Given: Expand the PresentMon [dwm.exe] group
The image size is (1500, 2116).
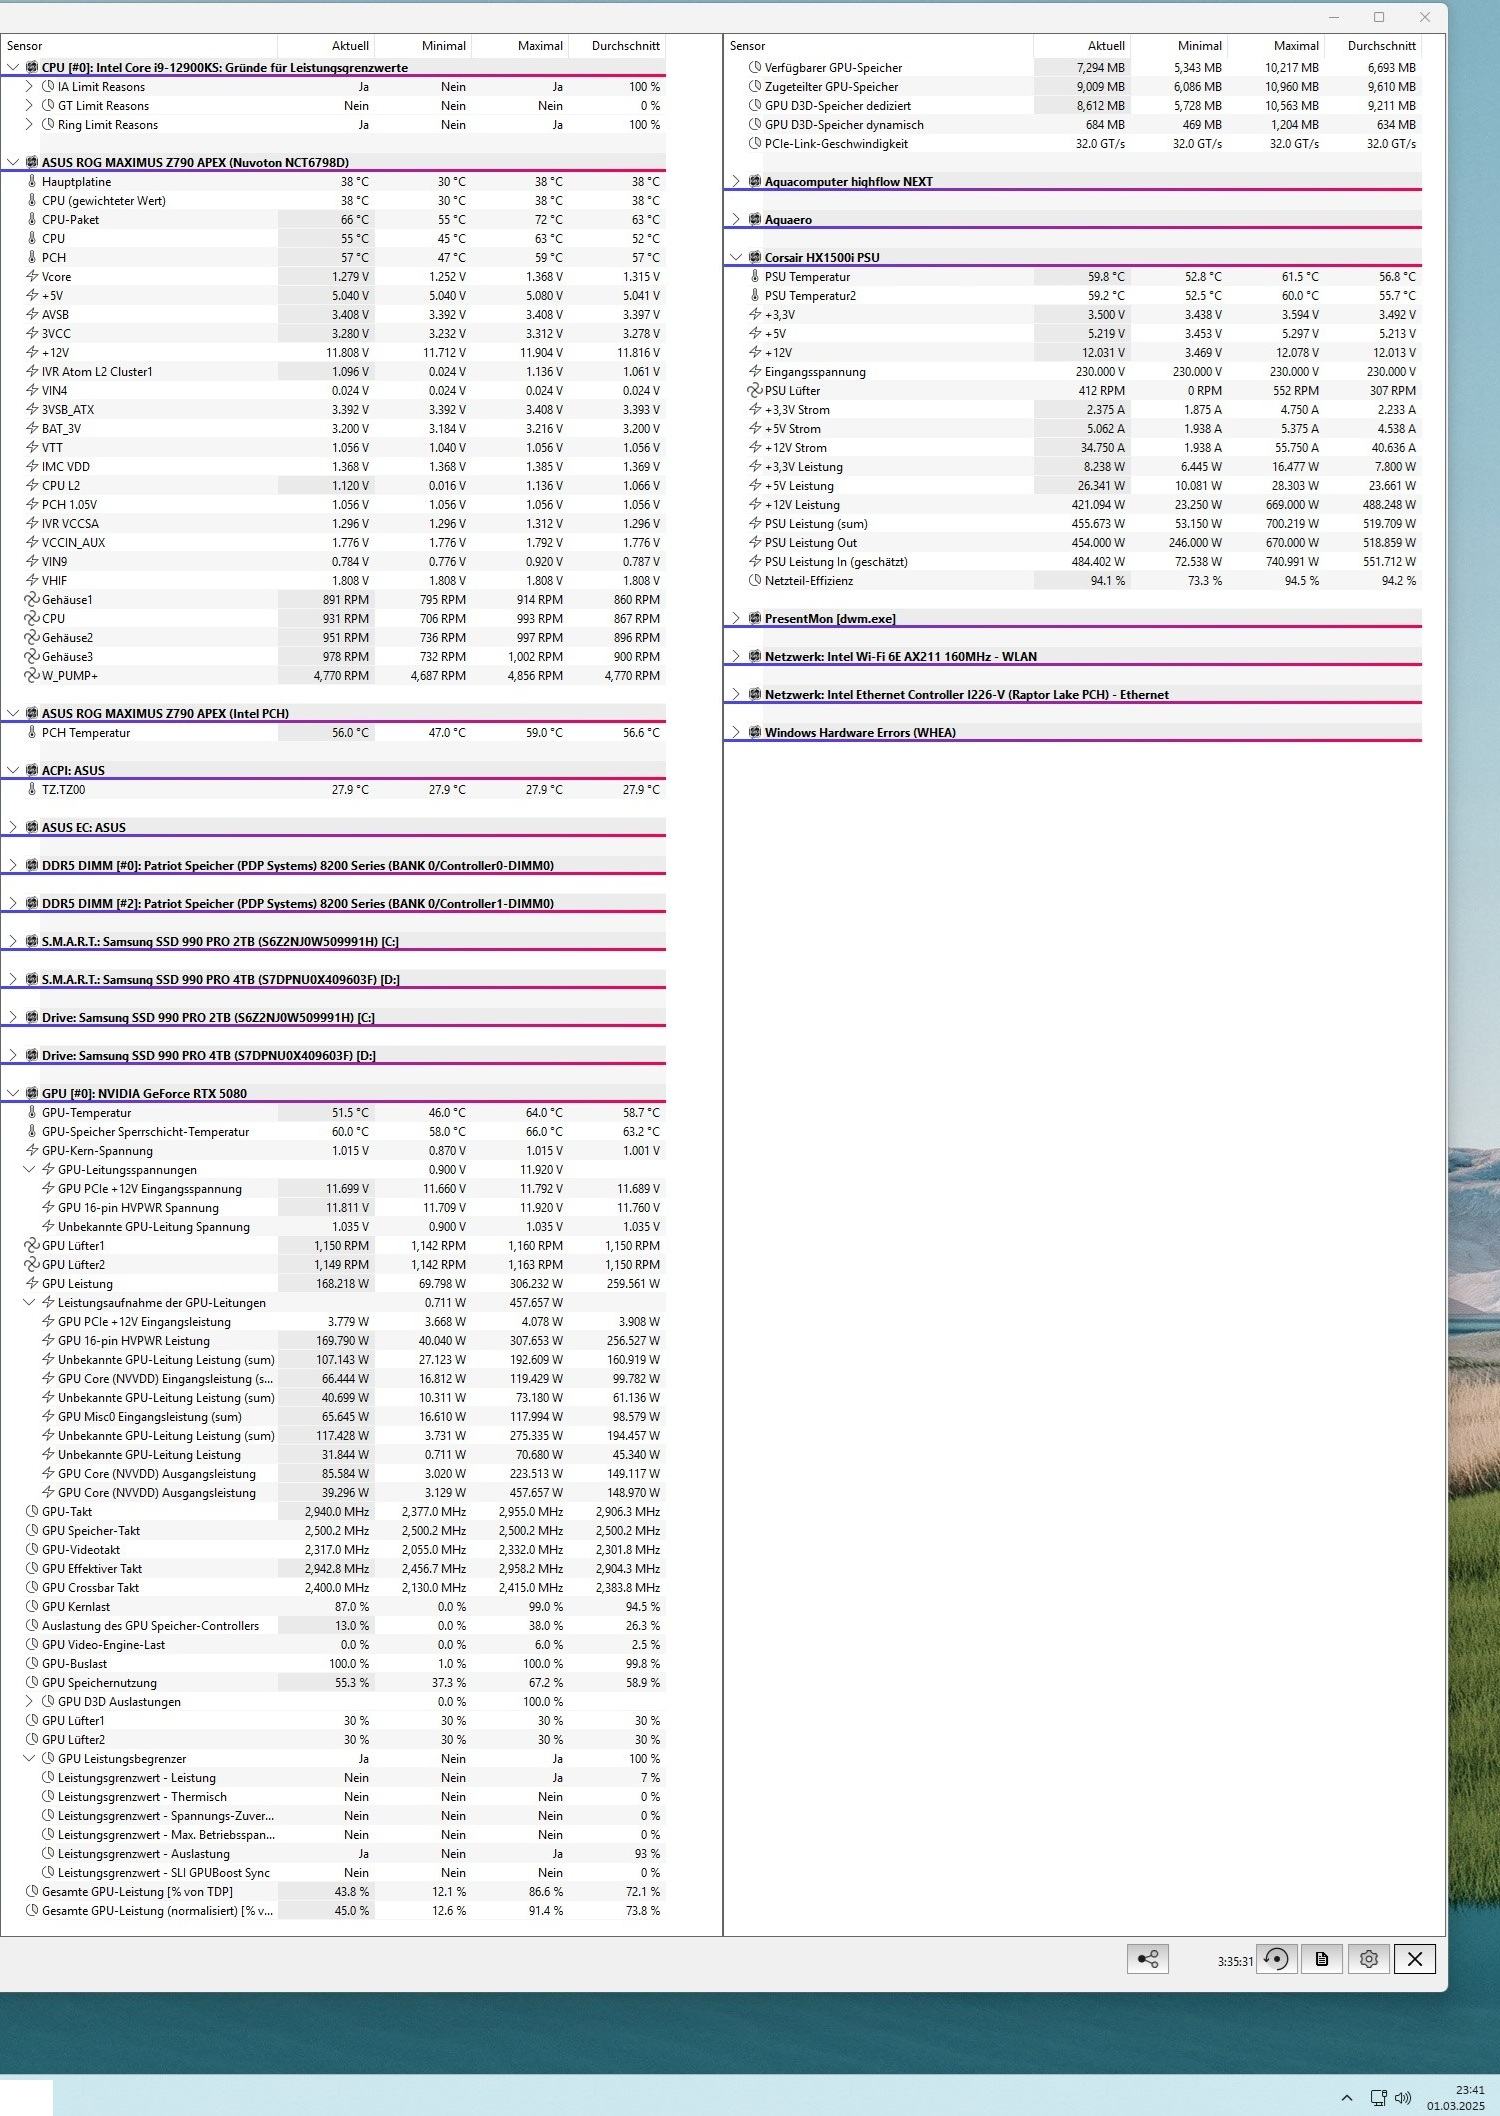Looking at the screenshot, I should (736, 618).
